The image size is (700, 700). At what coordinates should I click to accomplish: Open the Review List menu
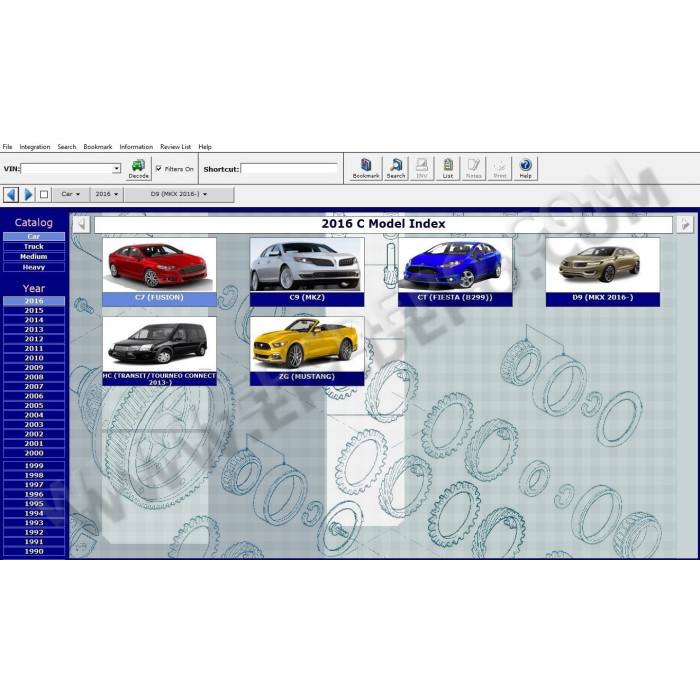click(x=175, y=147)
